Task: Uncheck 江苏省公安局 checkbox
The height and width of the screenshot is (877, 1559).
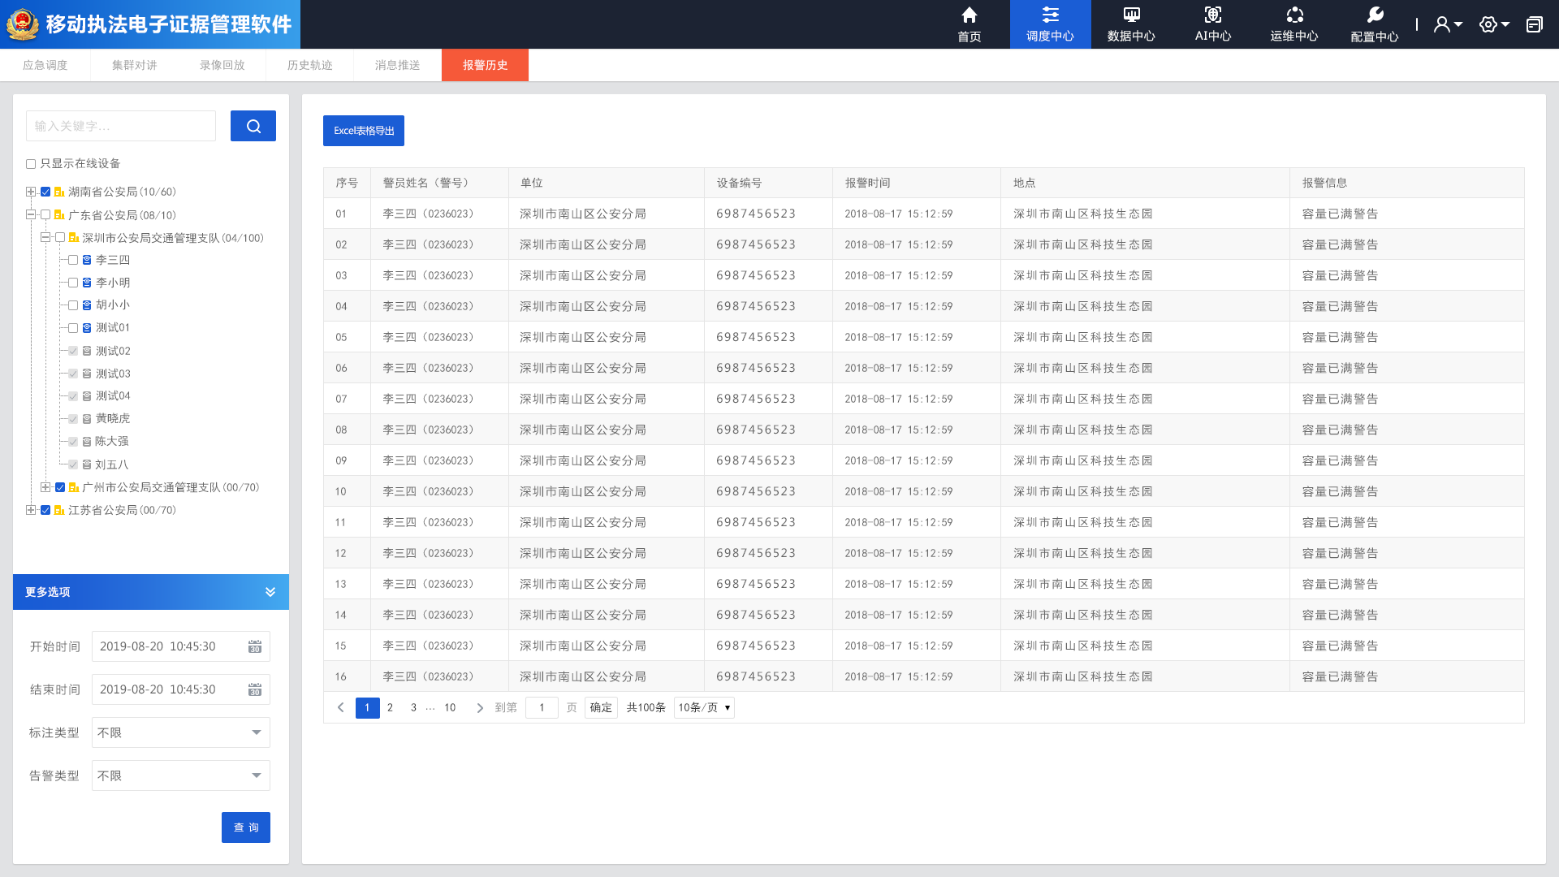Action: tap(45, 510)
